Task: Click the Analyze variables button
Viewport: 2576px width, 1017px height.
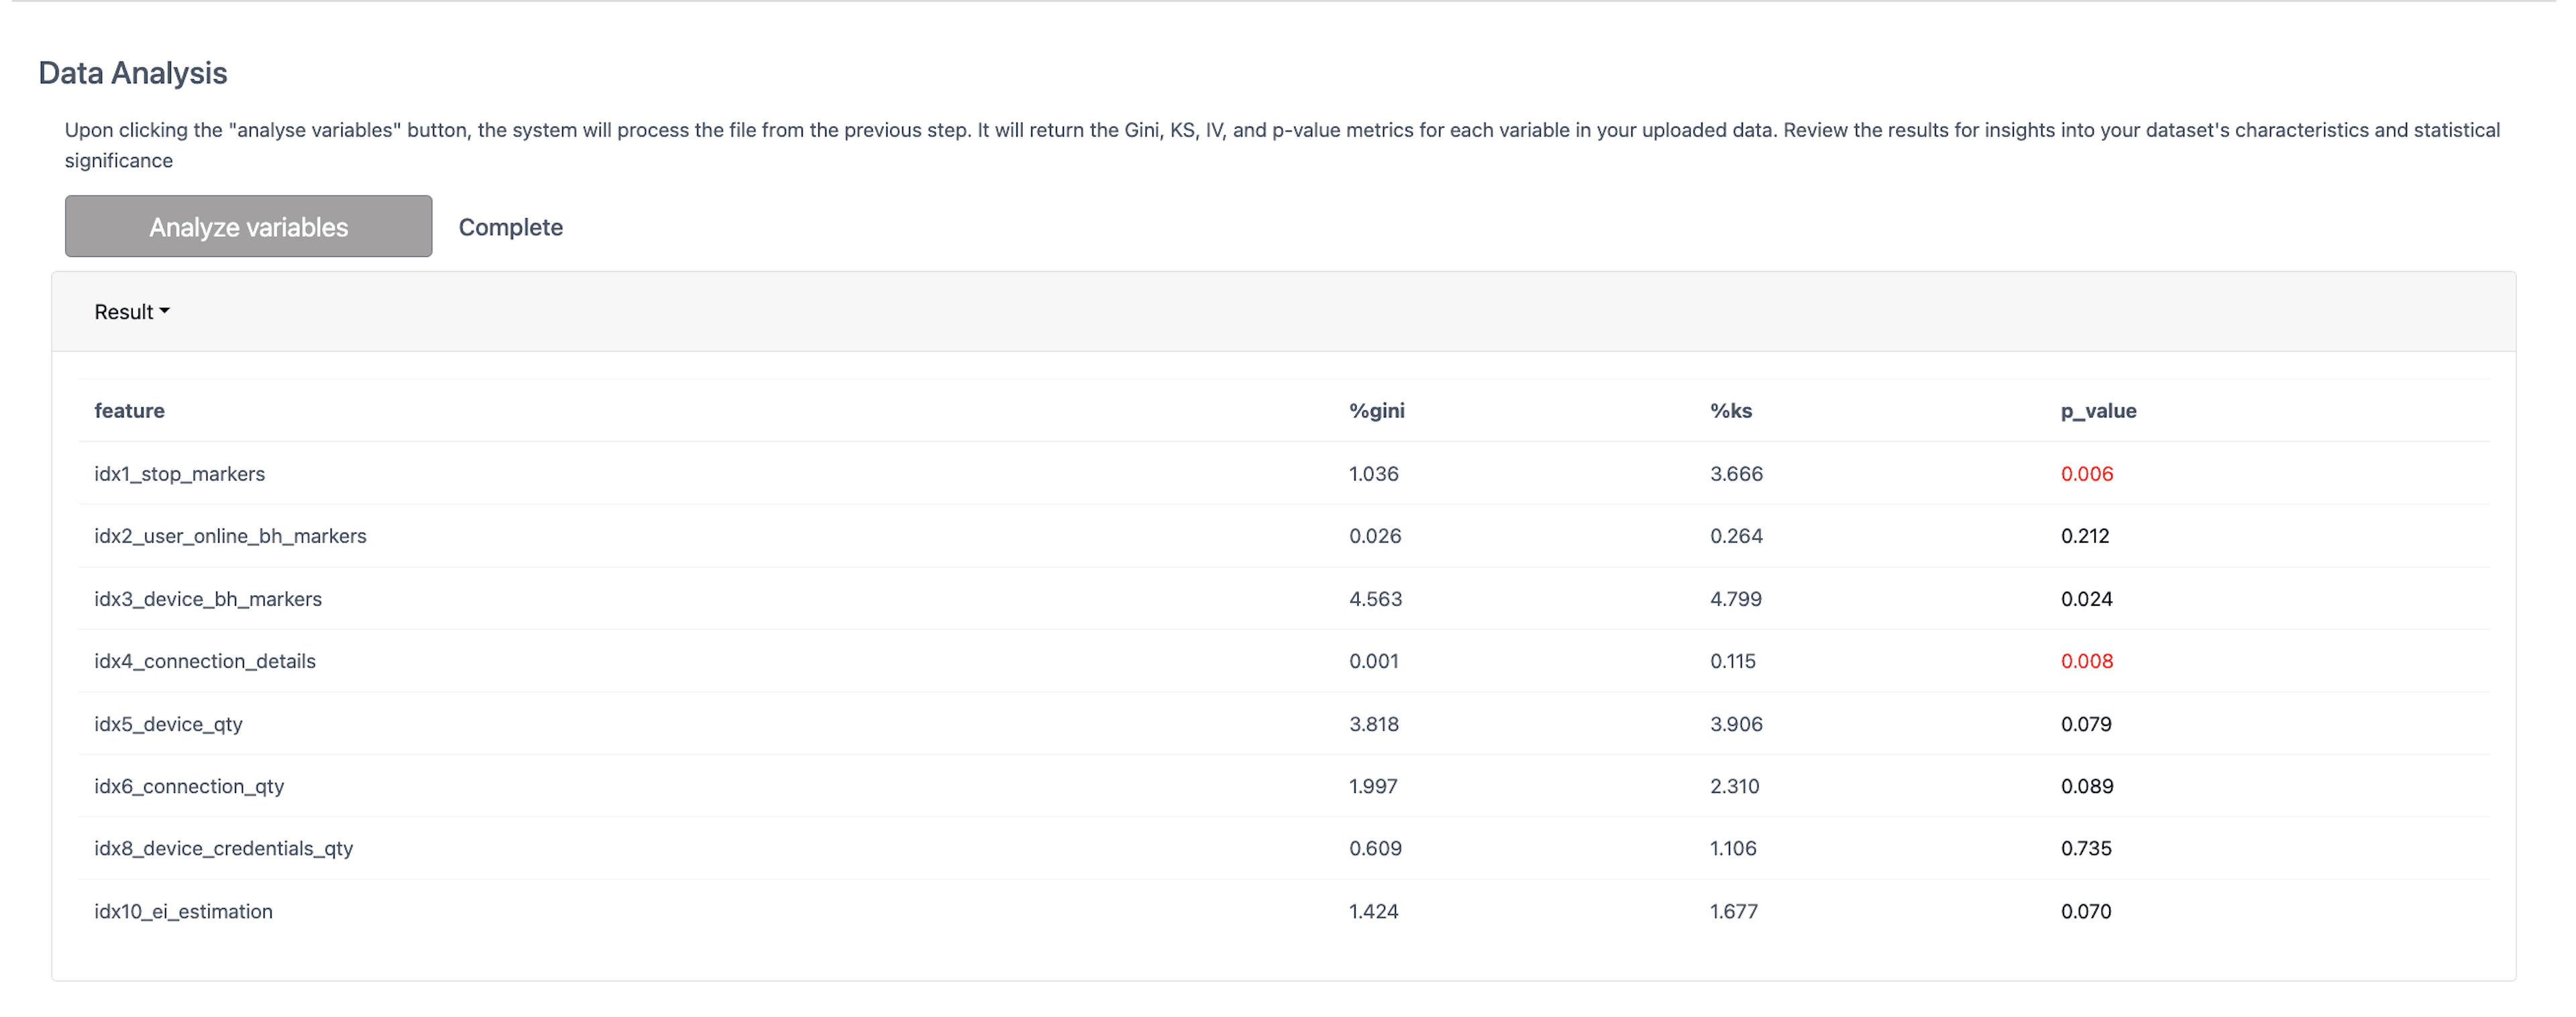Action: coord(248,226)
